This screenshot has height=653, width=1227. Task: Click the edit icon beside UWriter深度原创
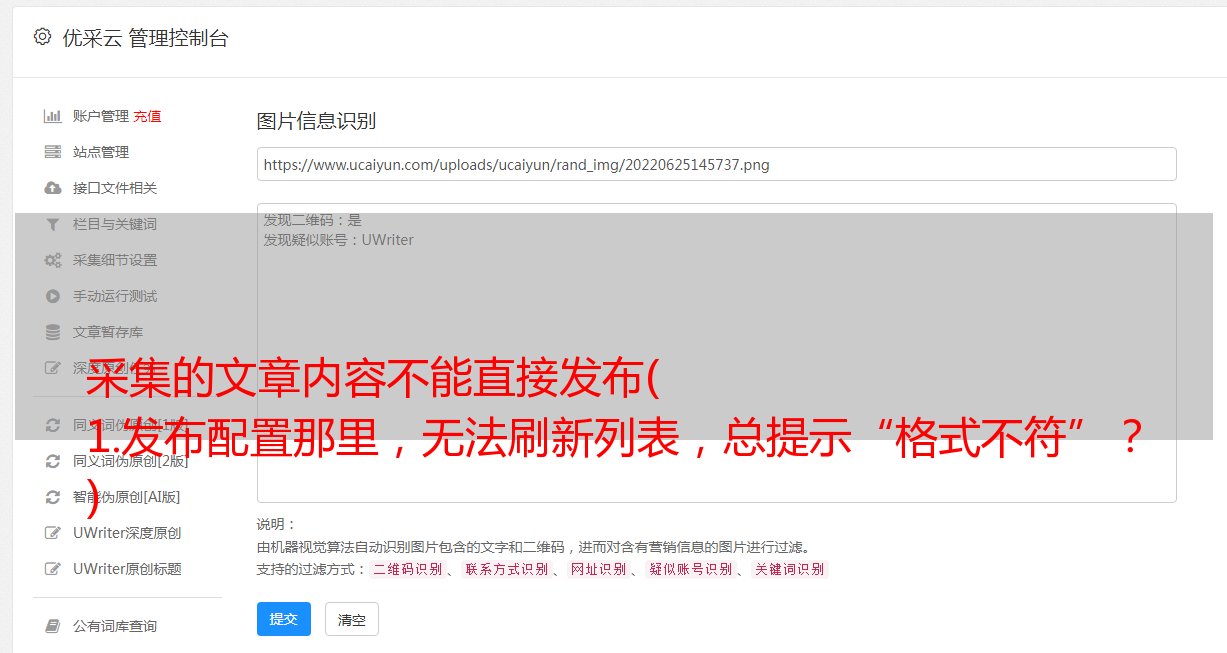53,533
